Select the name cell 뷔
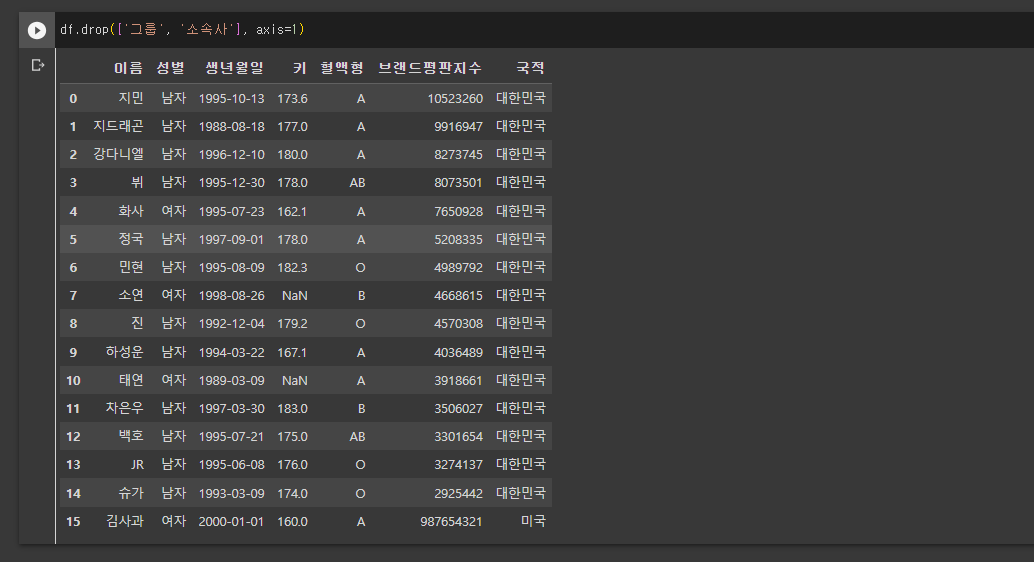The image size is (1034, 562). (137, 183)
